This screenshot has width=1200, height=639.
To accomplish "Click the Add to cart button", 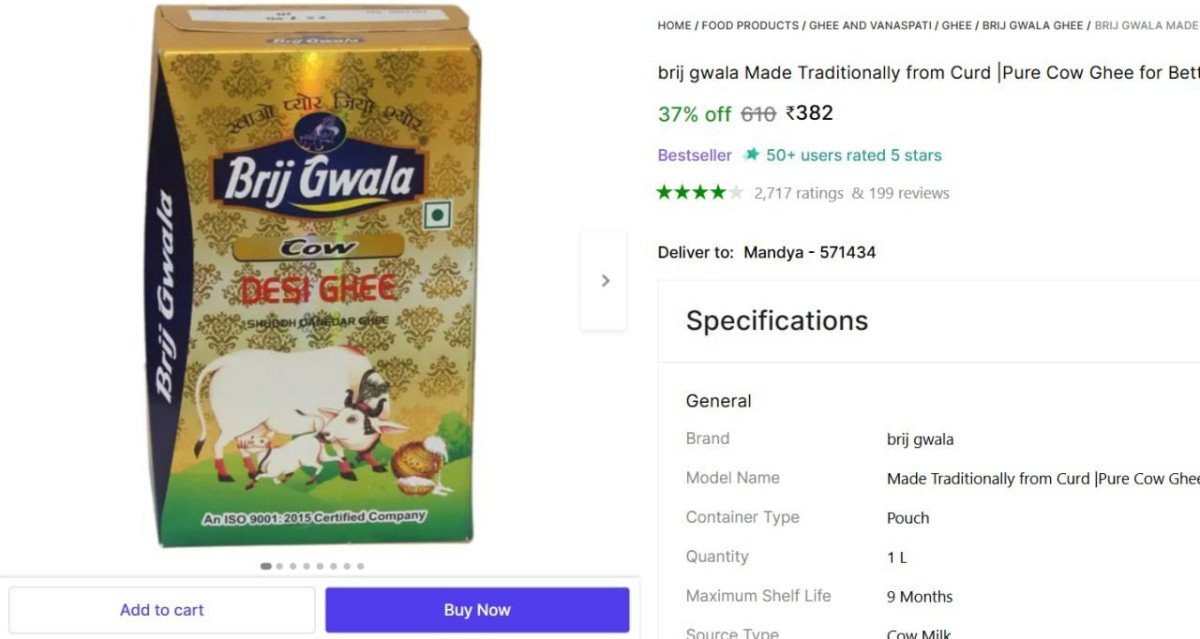I will coord(162,609).
